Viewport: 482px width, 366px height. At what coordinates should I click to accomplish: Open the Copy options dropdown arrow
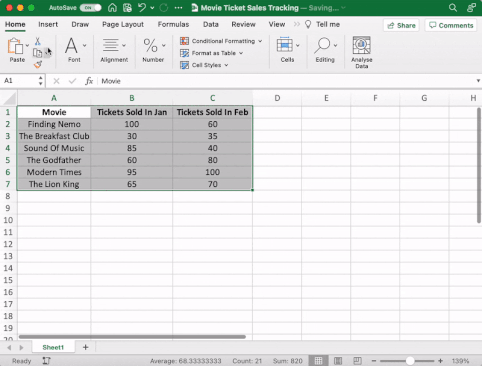tap(46, 53)
